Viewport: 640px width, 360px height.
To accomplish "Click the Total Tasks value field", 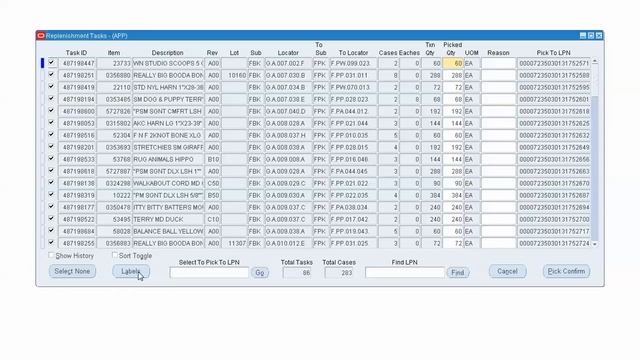I will point(297,273).
